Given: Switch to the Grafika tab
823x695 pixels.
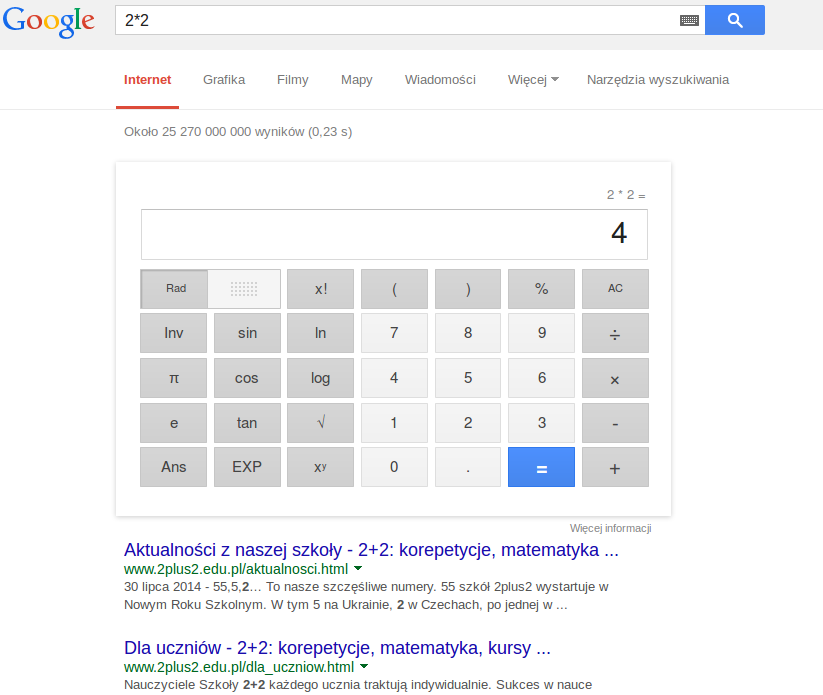Looking at the screenshot, I should pyautogui.click(x=224, y=80).
